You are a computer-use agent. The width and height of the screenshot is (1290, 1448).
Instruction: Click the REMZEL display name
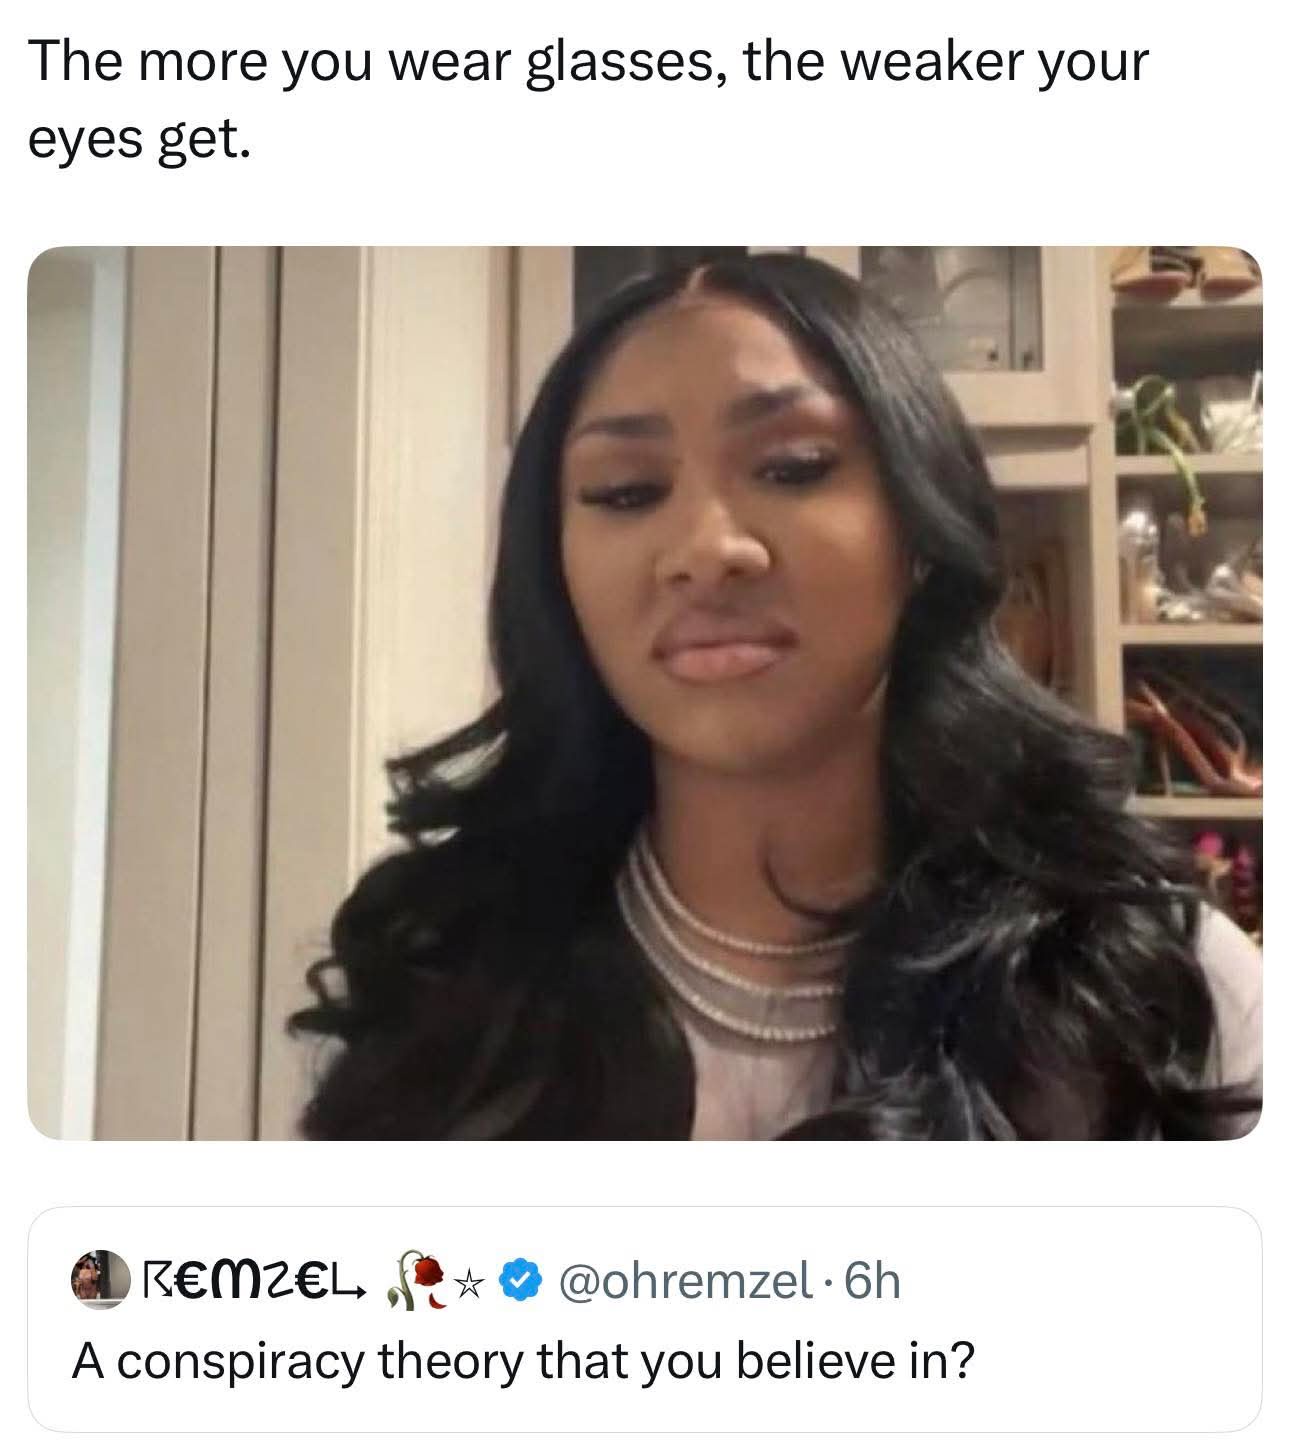[x=260, y=1280]
